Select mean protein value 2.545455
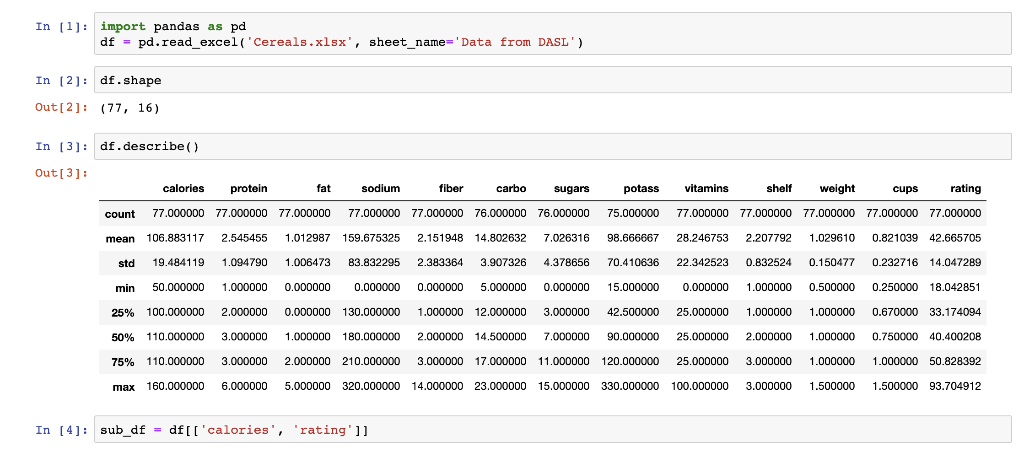 coord(244,238)
